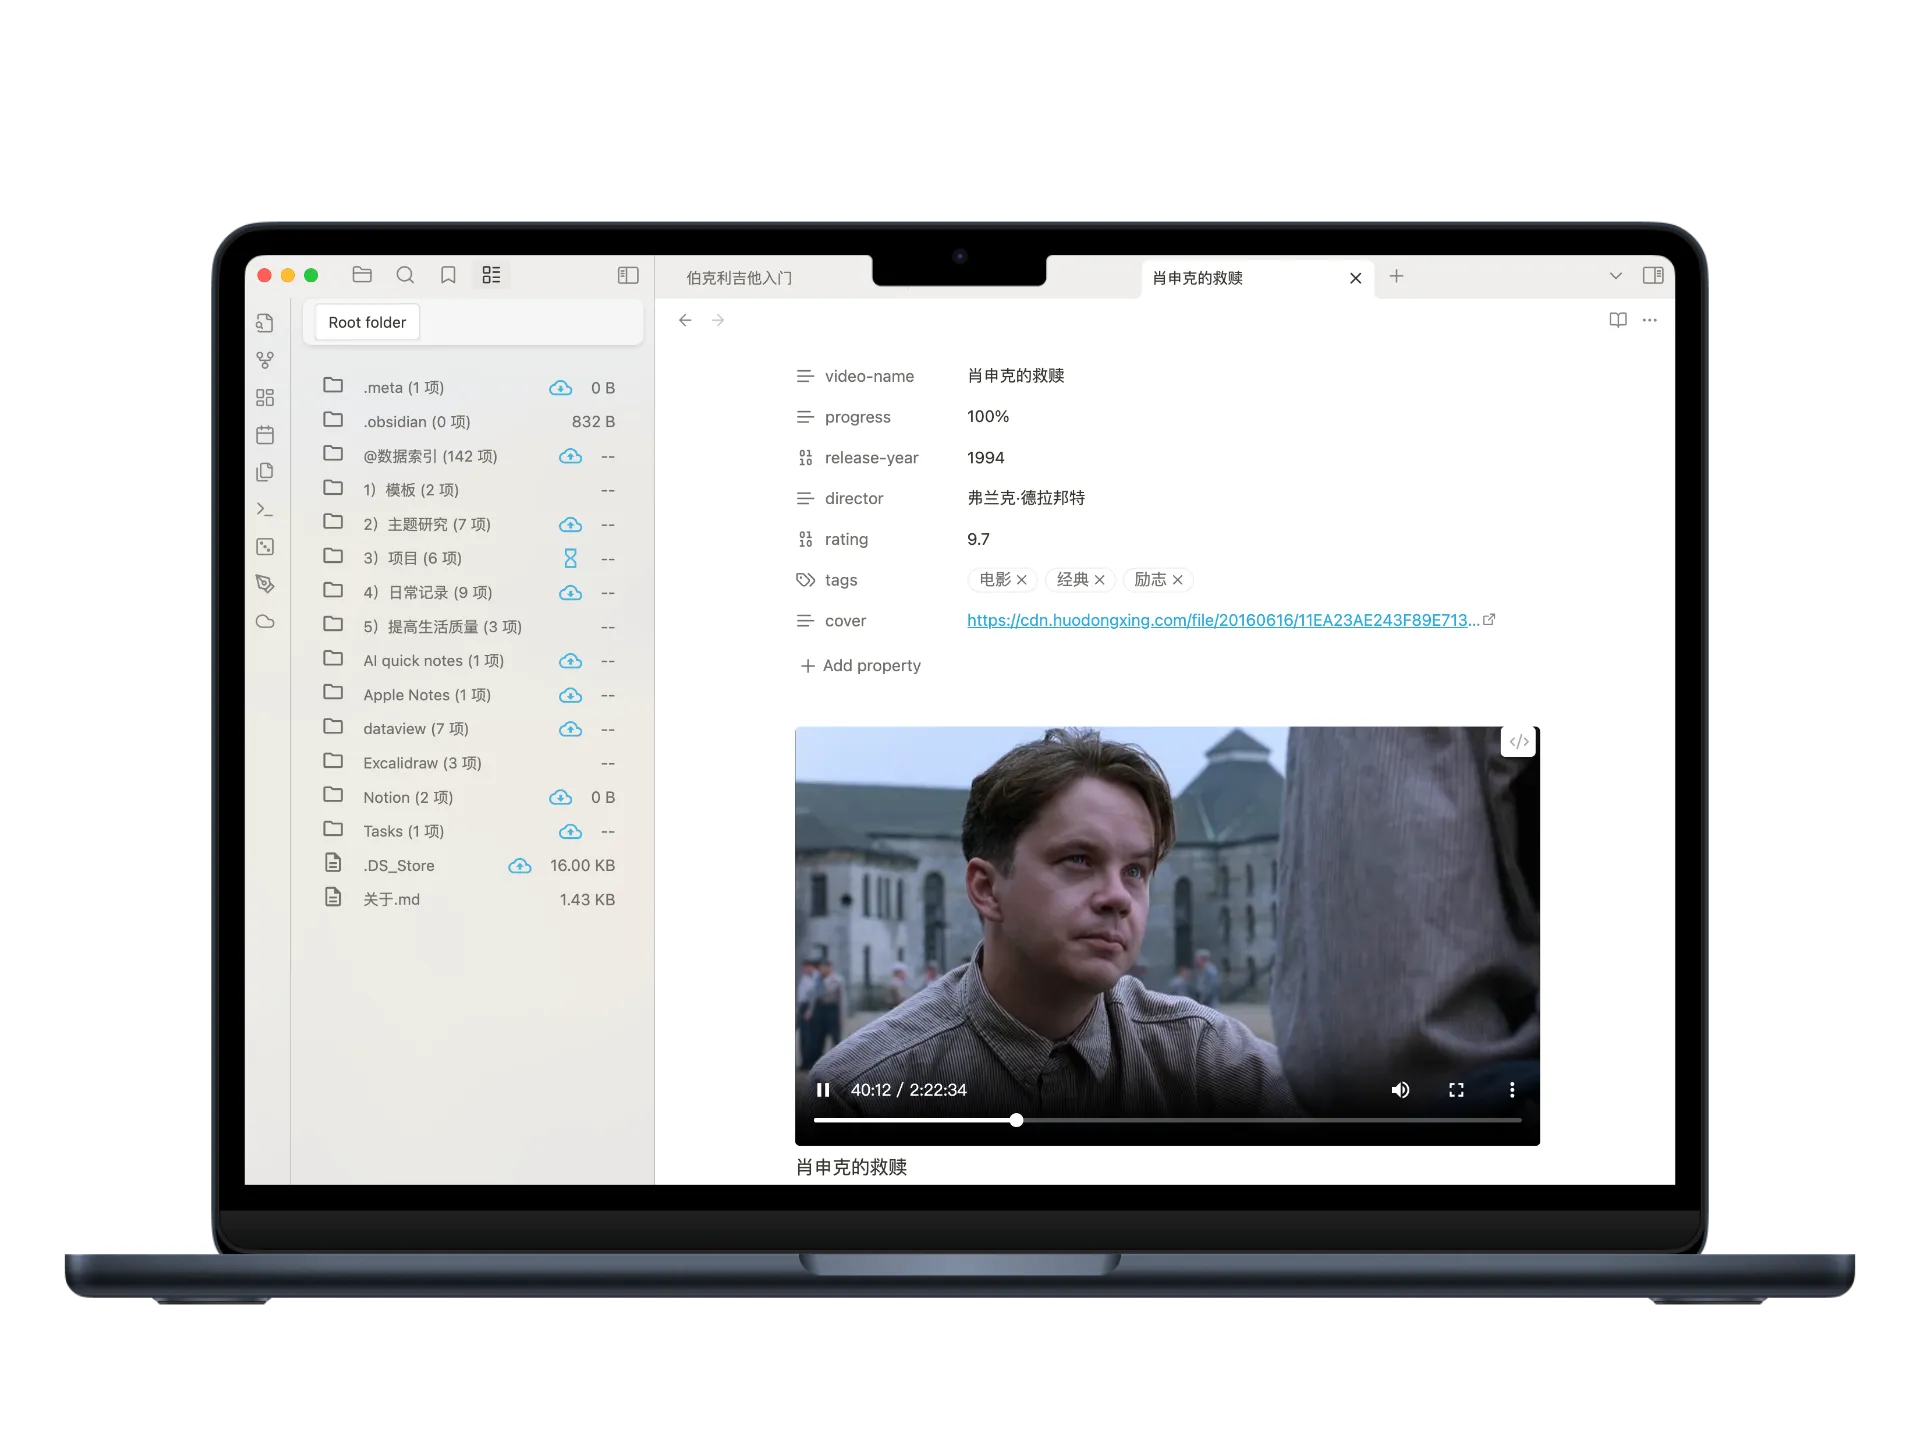Toggle the right sidebar panel
This screenshot has height=1440, width=1920.
point(1653,276)
